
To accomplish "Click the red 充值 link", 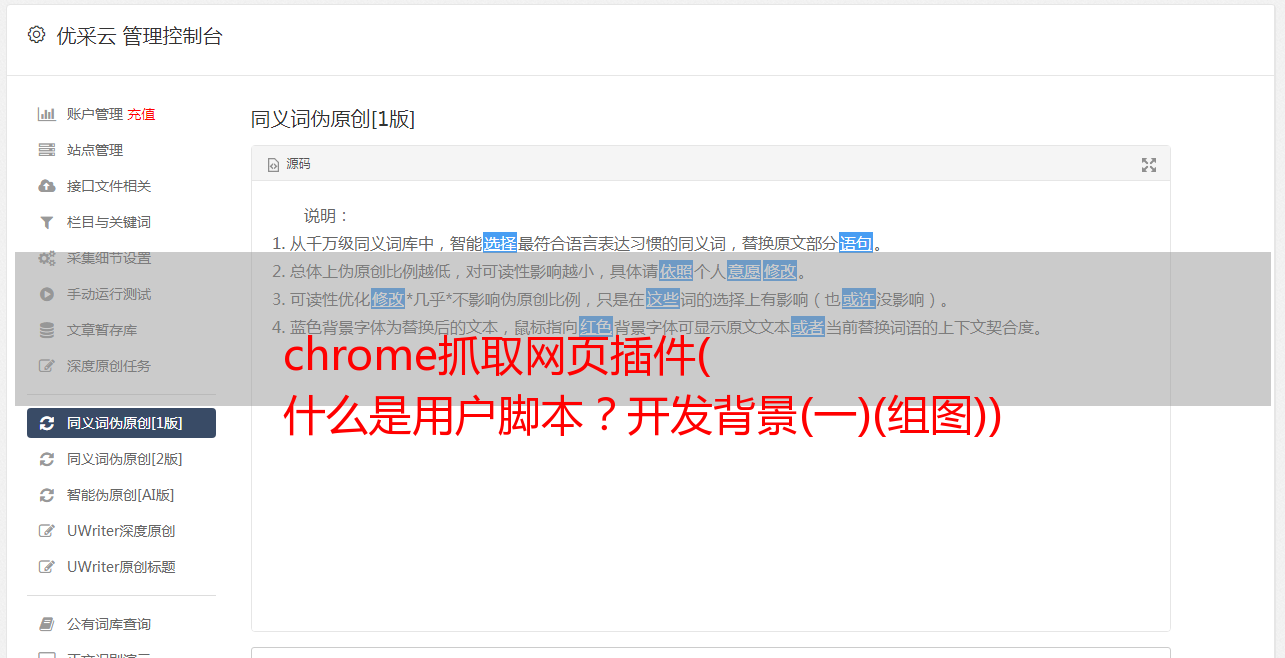I will (x=141, y=114).
